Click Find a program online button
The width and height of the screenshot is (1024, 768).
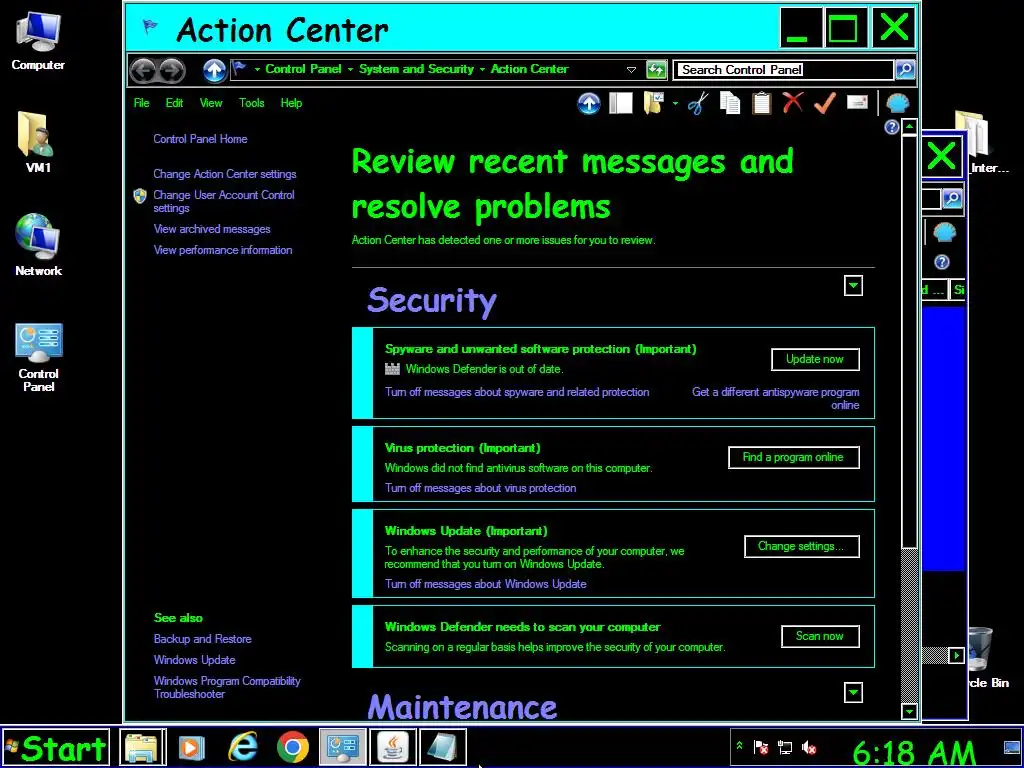793,458
